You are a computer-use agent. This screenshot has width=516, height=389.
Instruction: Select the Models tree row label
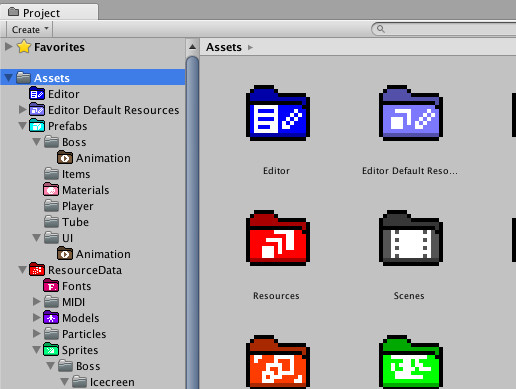81,318
